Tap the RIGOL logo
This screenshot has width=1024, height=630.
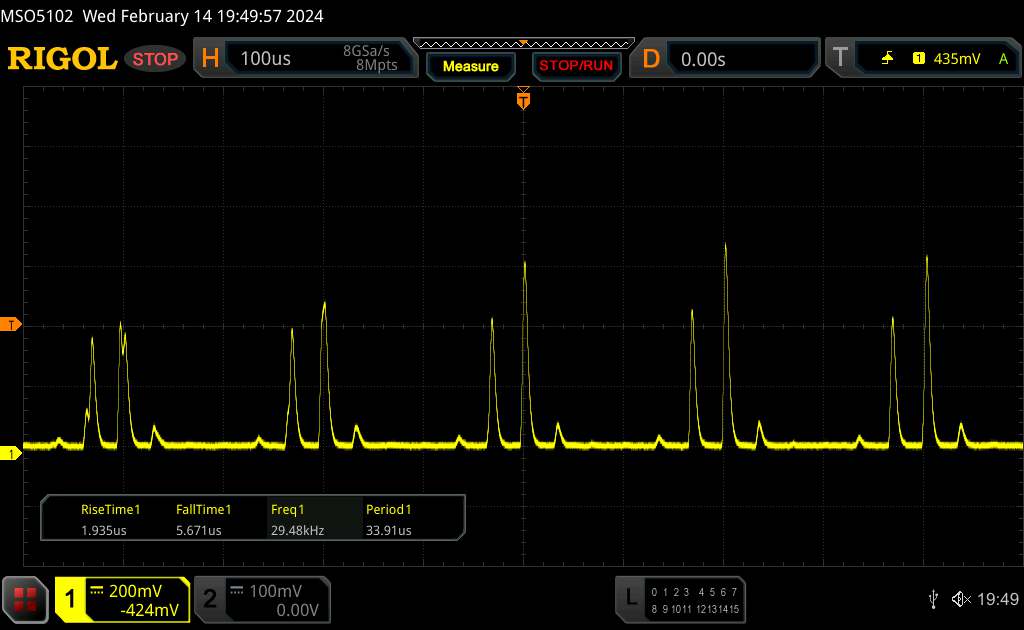[62, 59]
